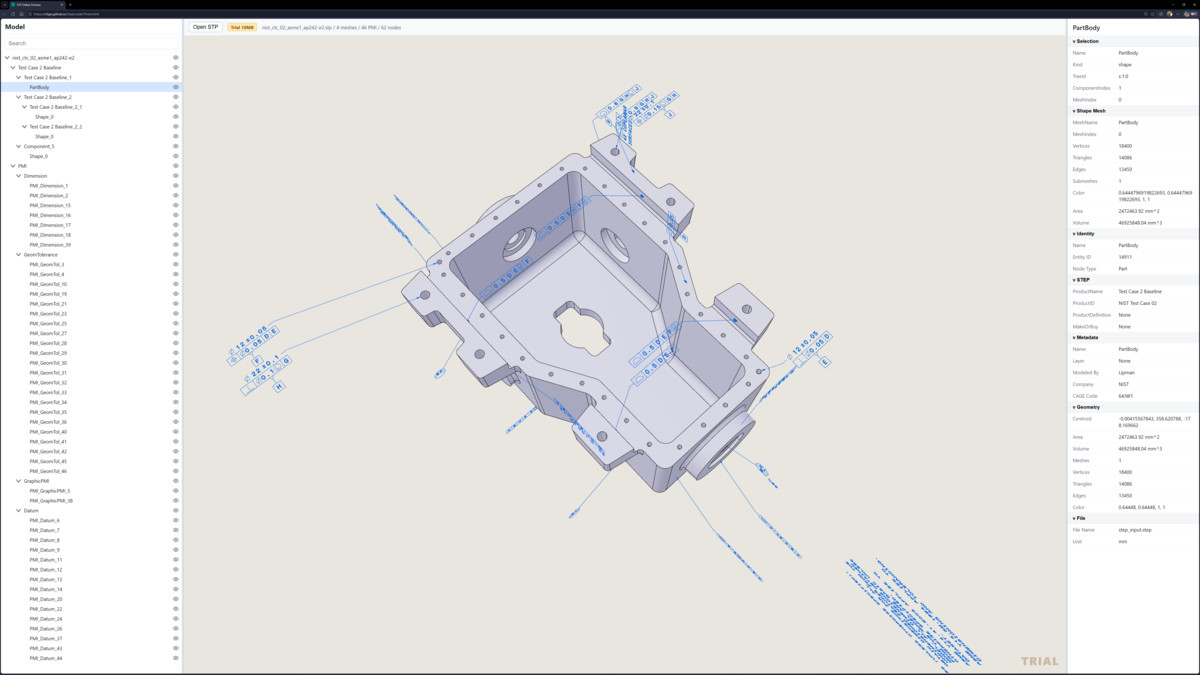Viewport: 1200px width, 675px height.
Task: Click eye icon for root nist_ctc_02 node
Action: click(176, 58)
